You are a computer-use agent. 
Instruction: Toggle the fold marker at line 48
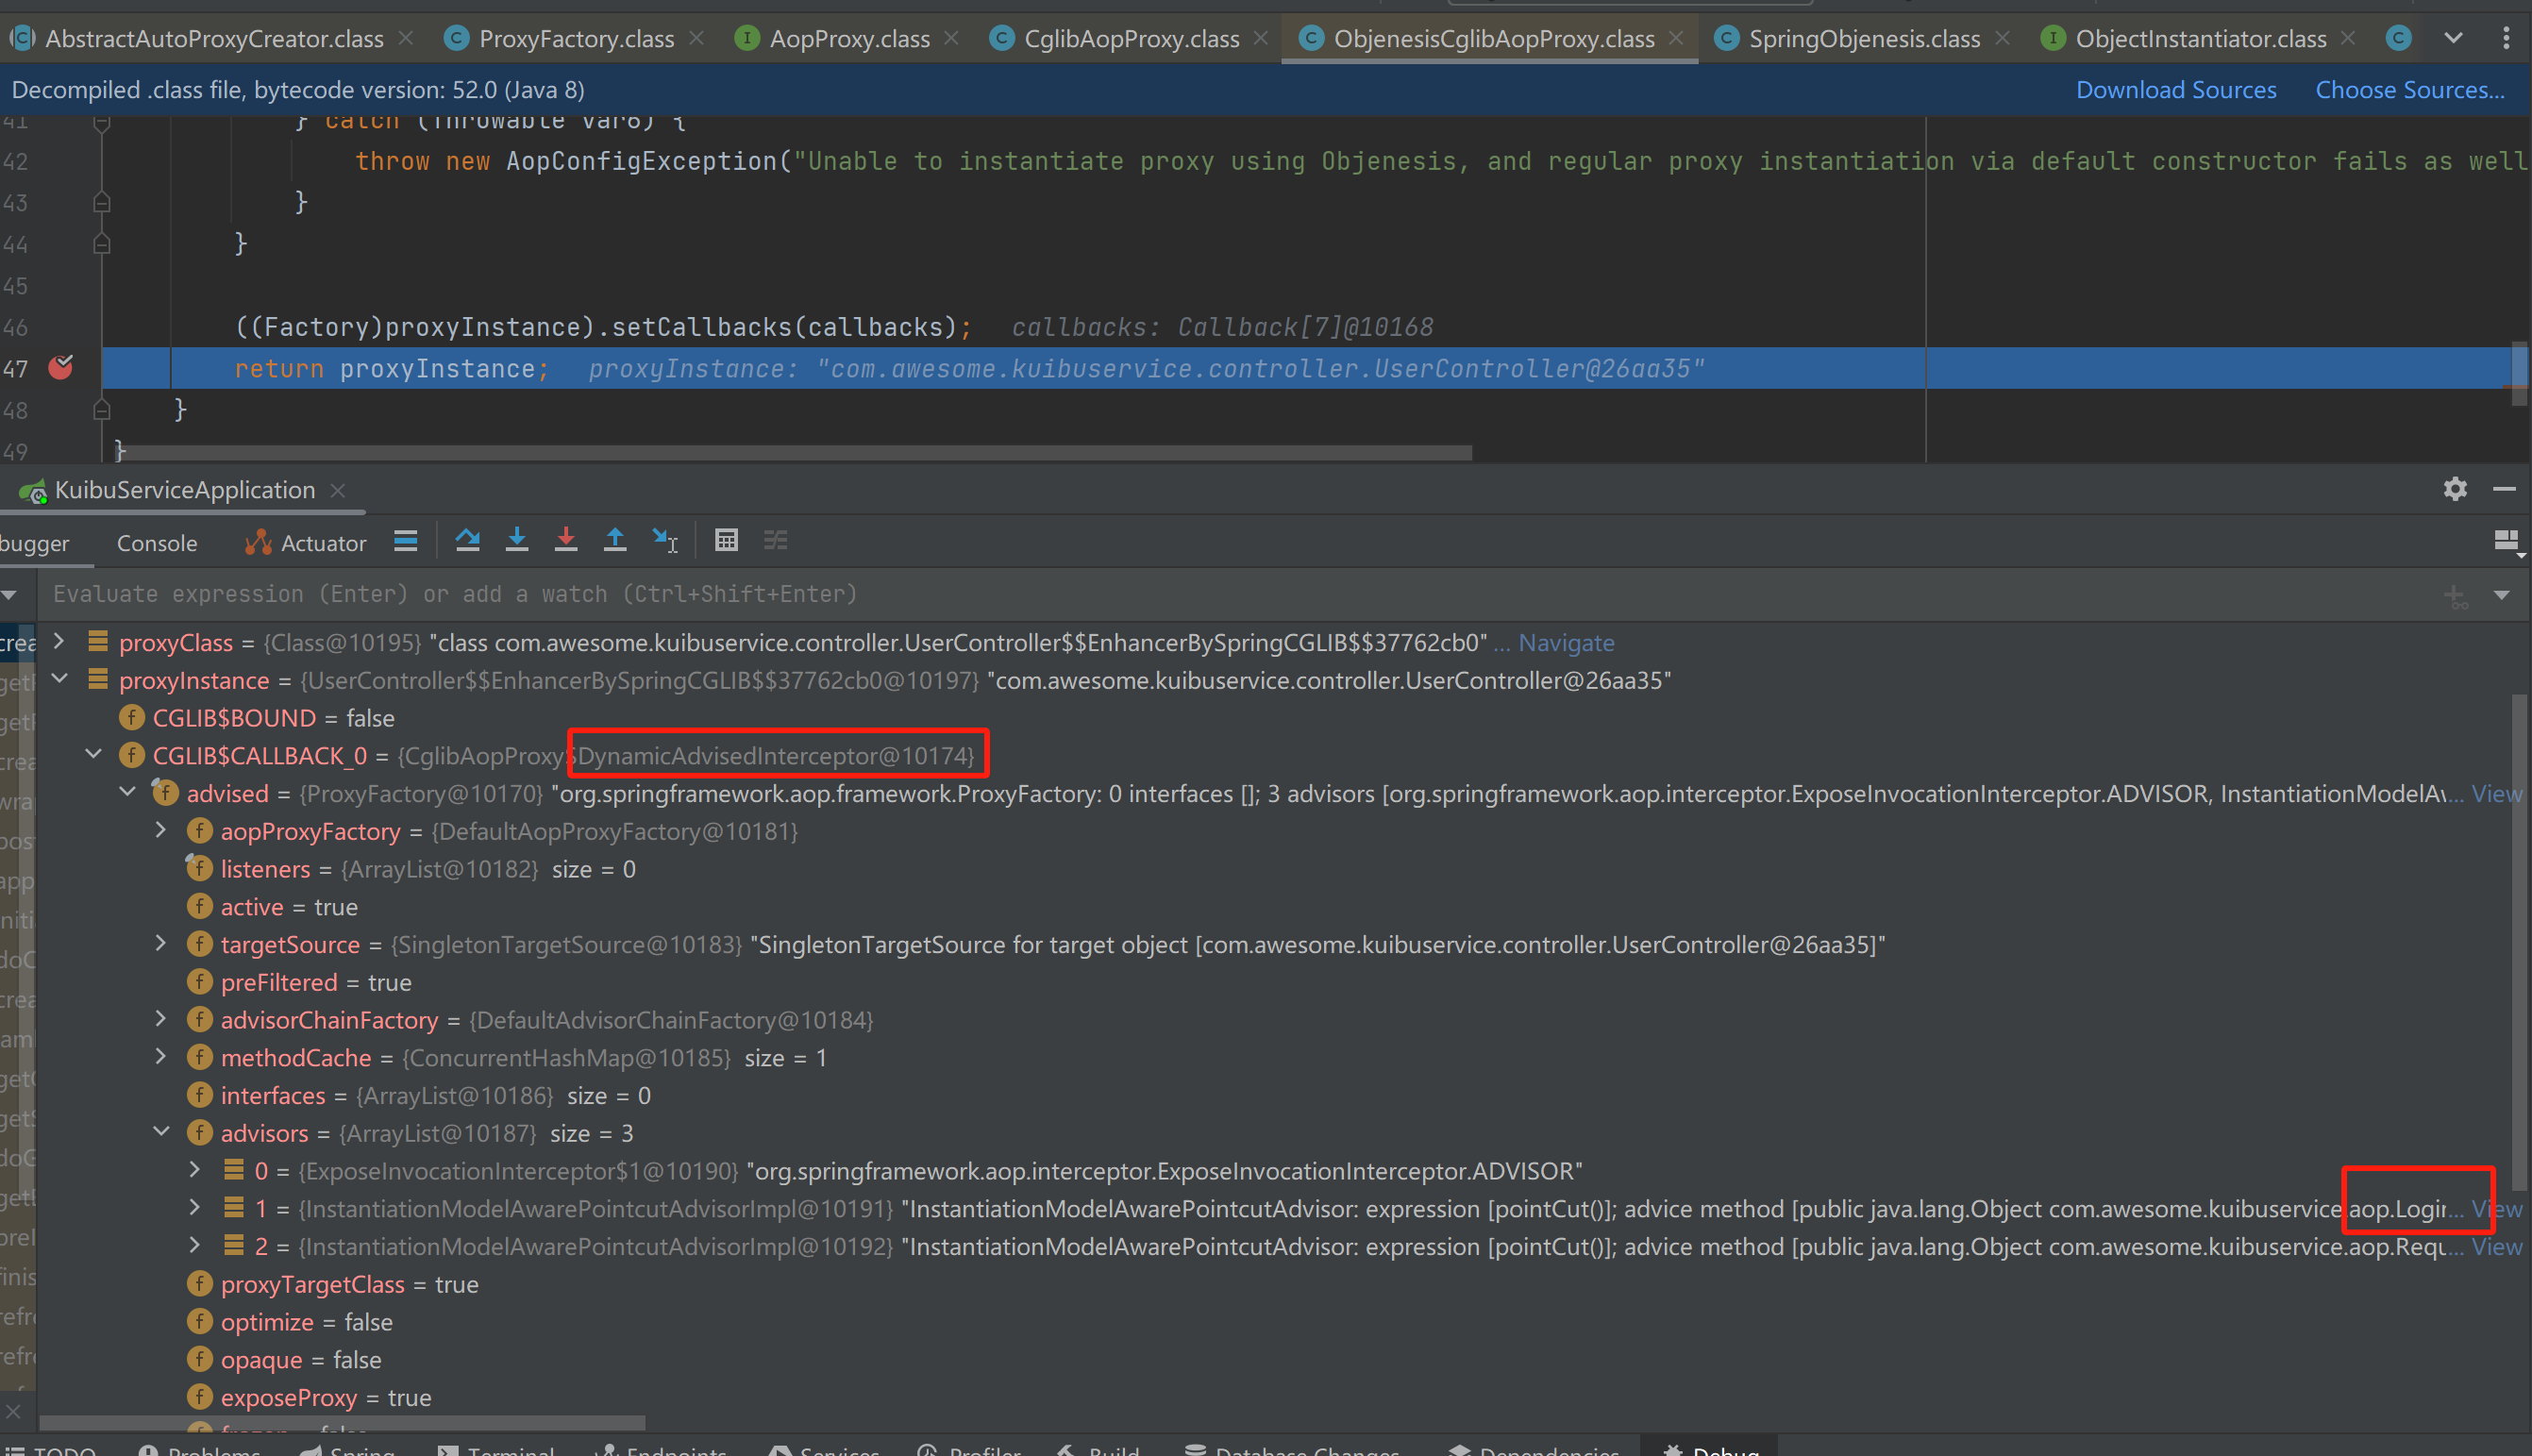coord(101,410)
